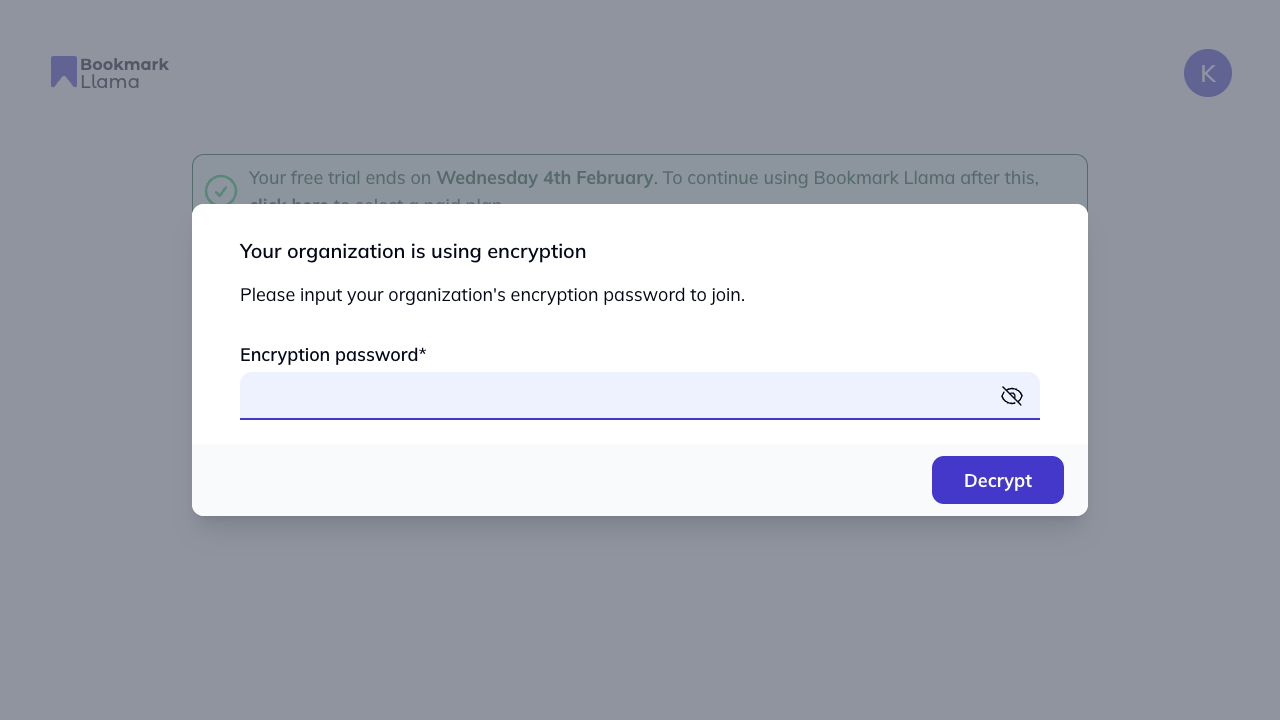Click the modal title about encryption
Viewport: 1280px width, 720px height.
click(413, 251)
